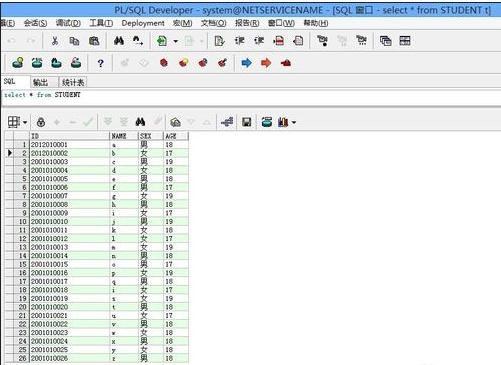Viewport: 501px width, 365px height.
Task: Select the NAME cell 'k' in row 11
Action: pos(124,230)
